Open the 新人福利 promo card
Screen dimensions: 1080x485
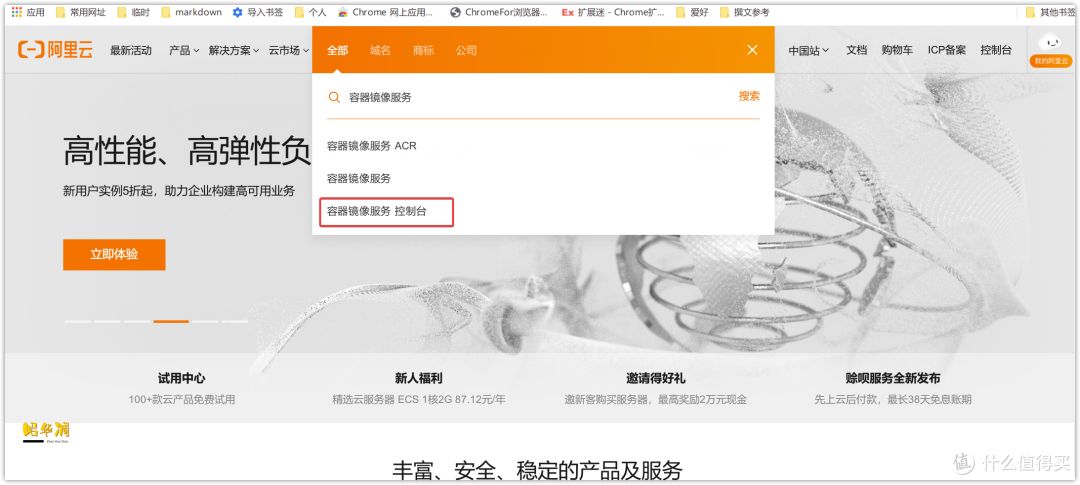[x=419, y=388]
